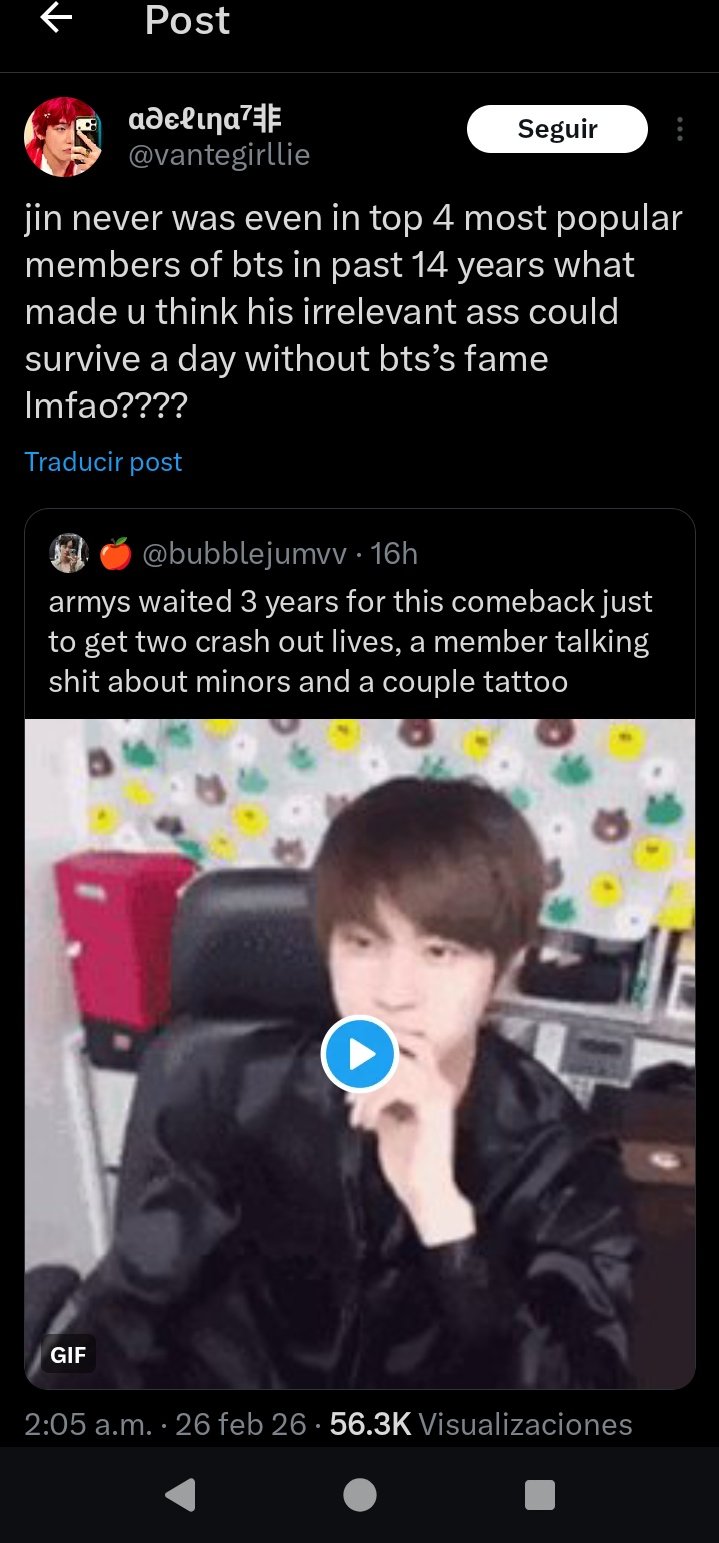This screenshot has width=719, height=1543.
Task: Open the @vantegirllie profile handle
Action: click(220, 155)
